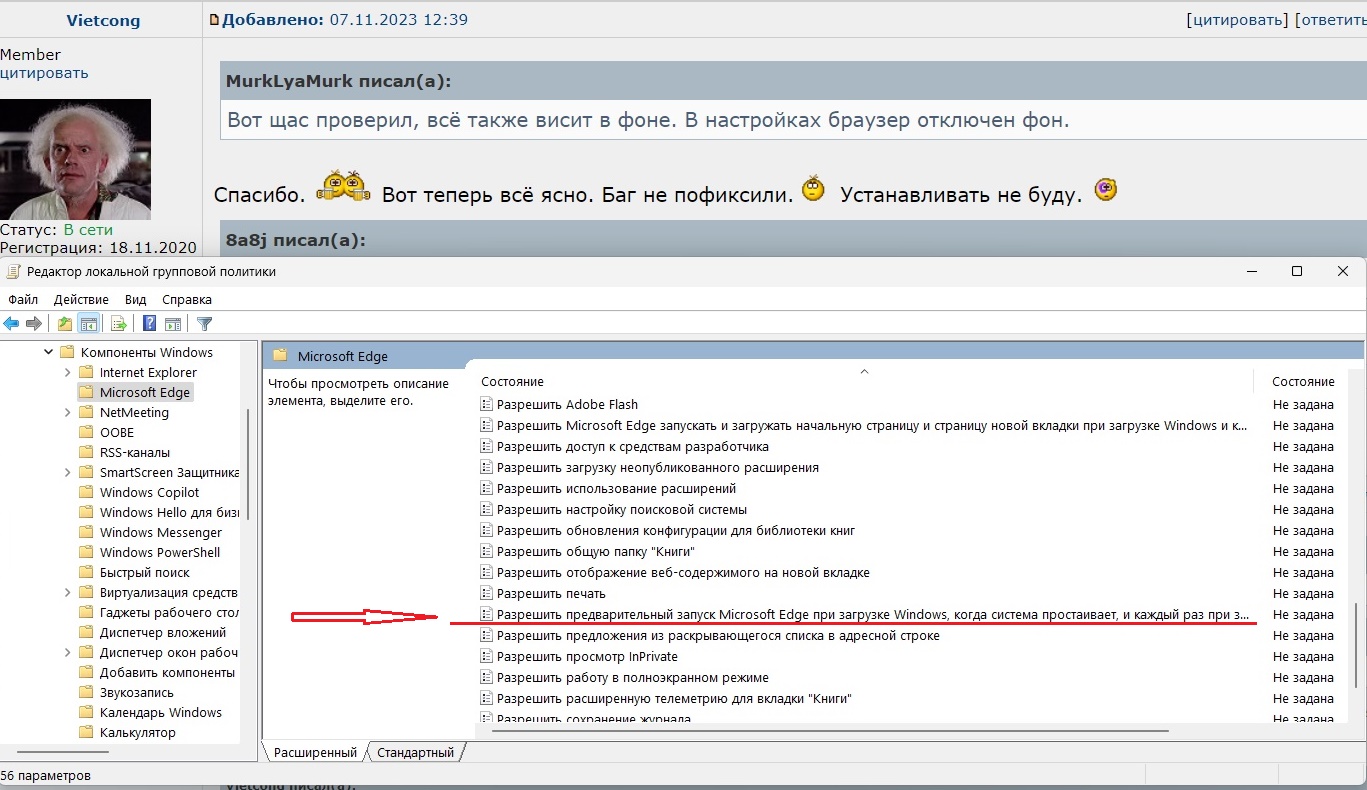The width and height of the screenshot is (1367, 790).
Task: Sort by Состояние header above Не задана values
Action: [1303, 382]
